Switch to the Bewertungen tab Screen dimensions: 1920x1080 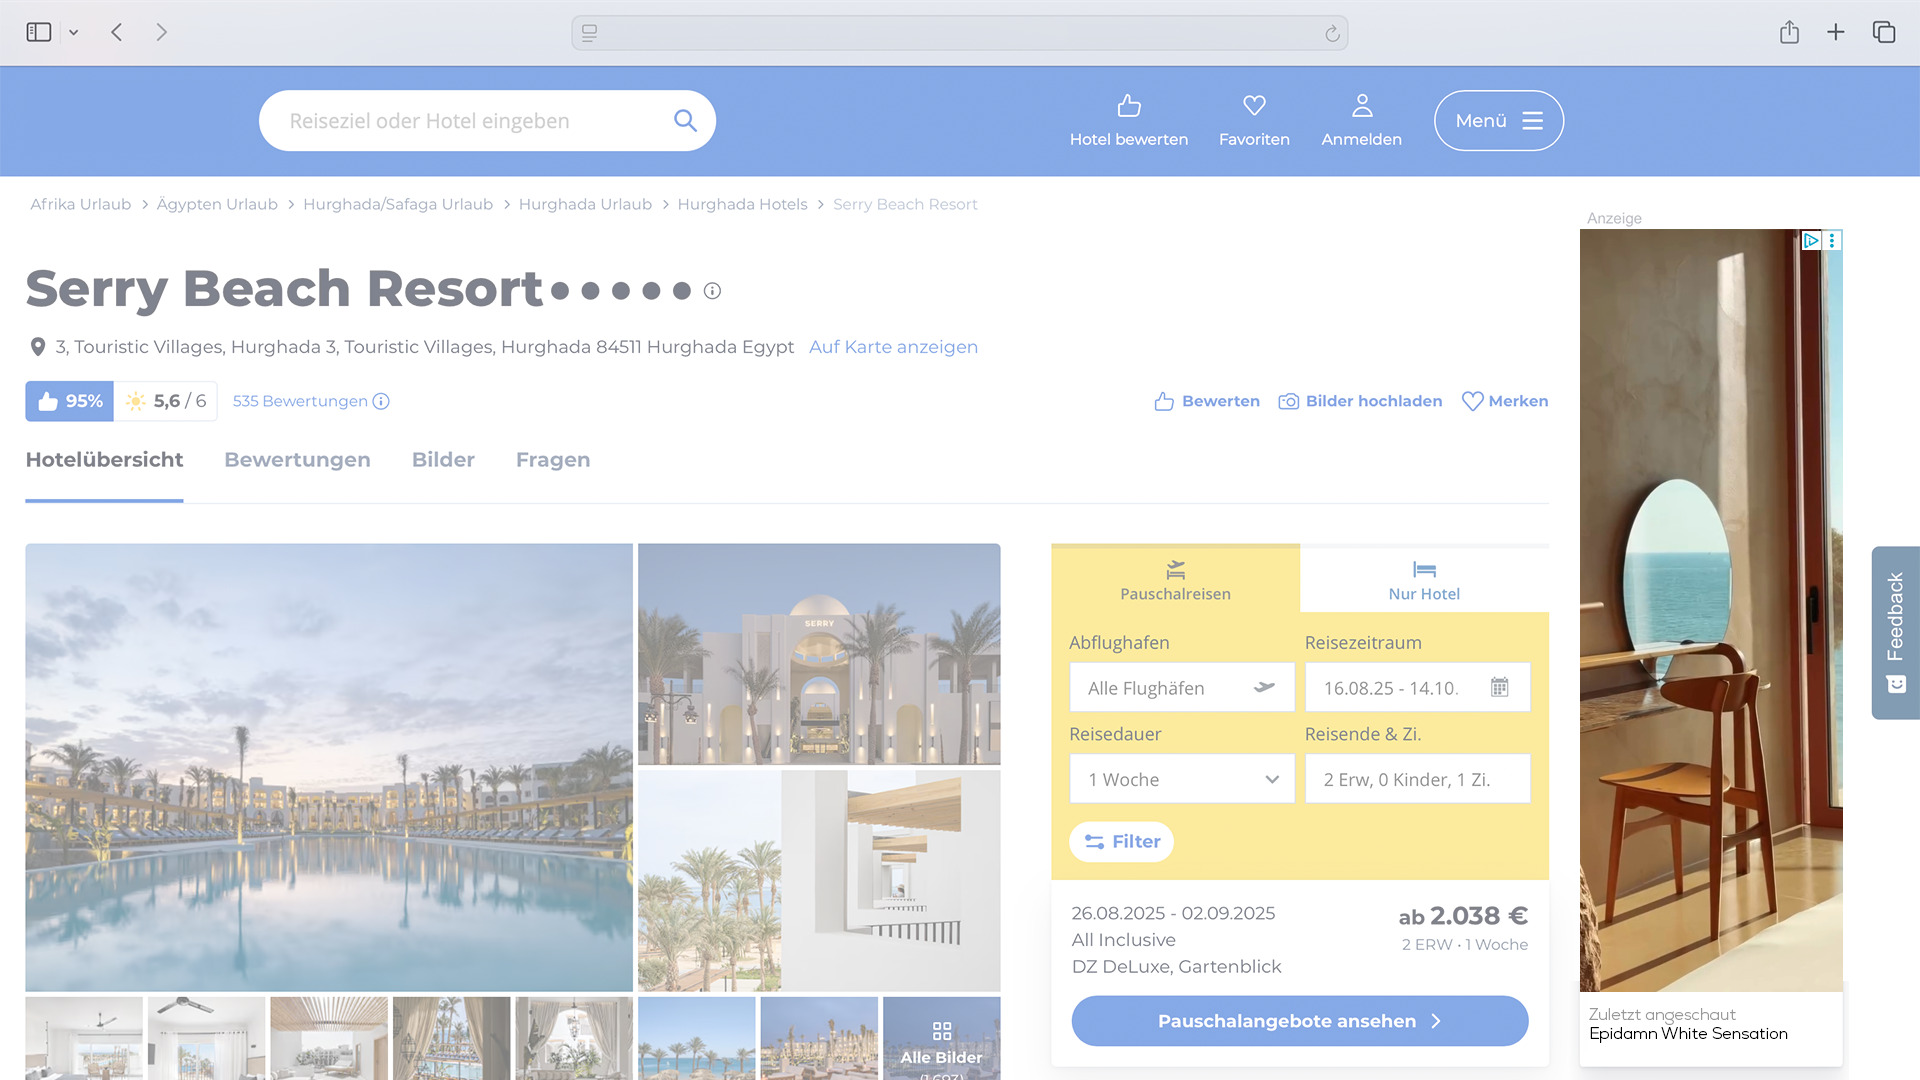(297, 460)
